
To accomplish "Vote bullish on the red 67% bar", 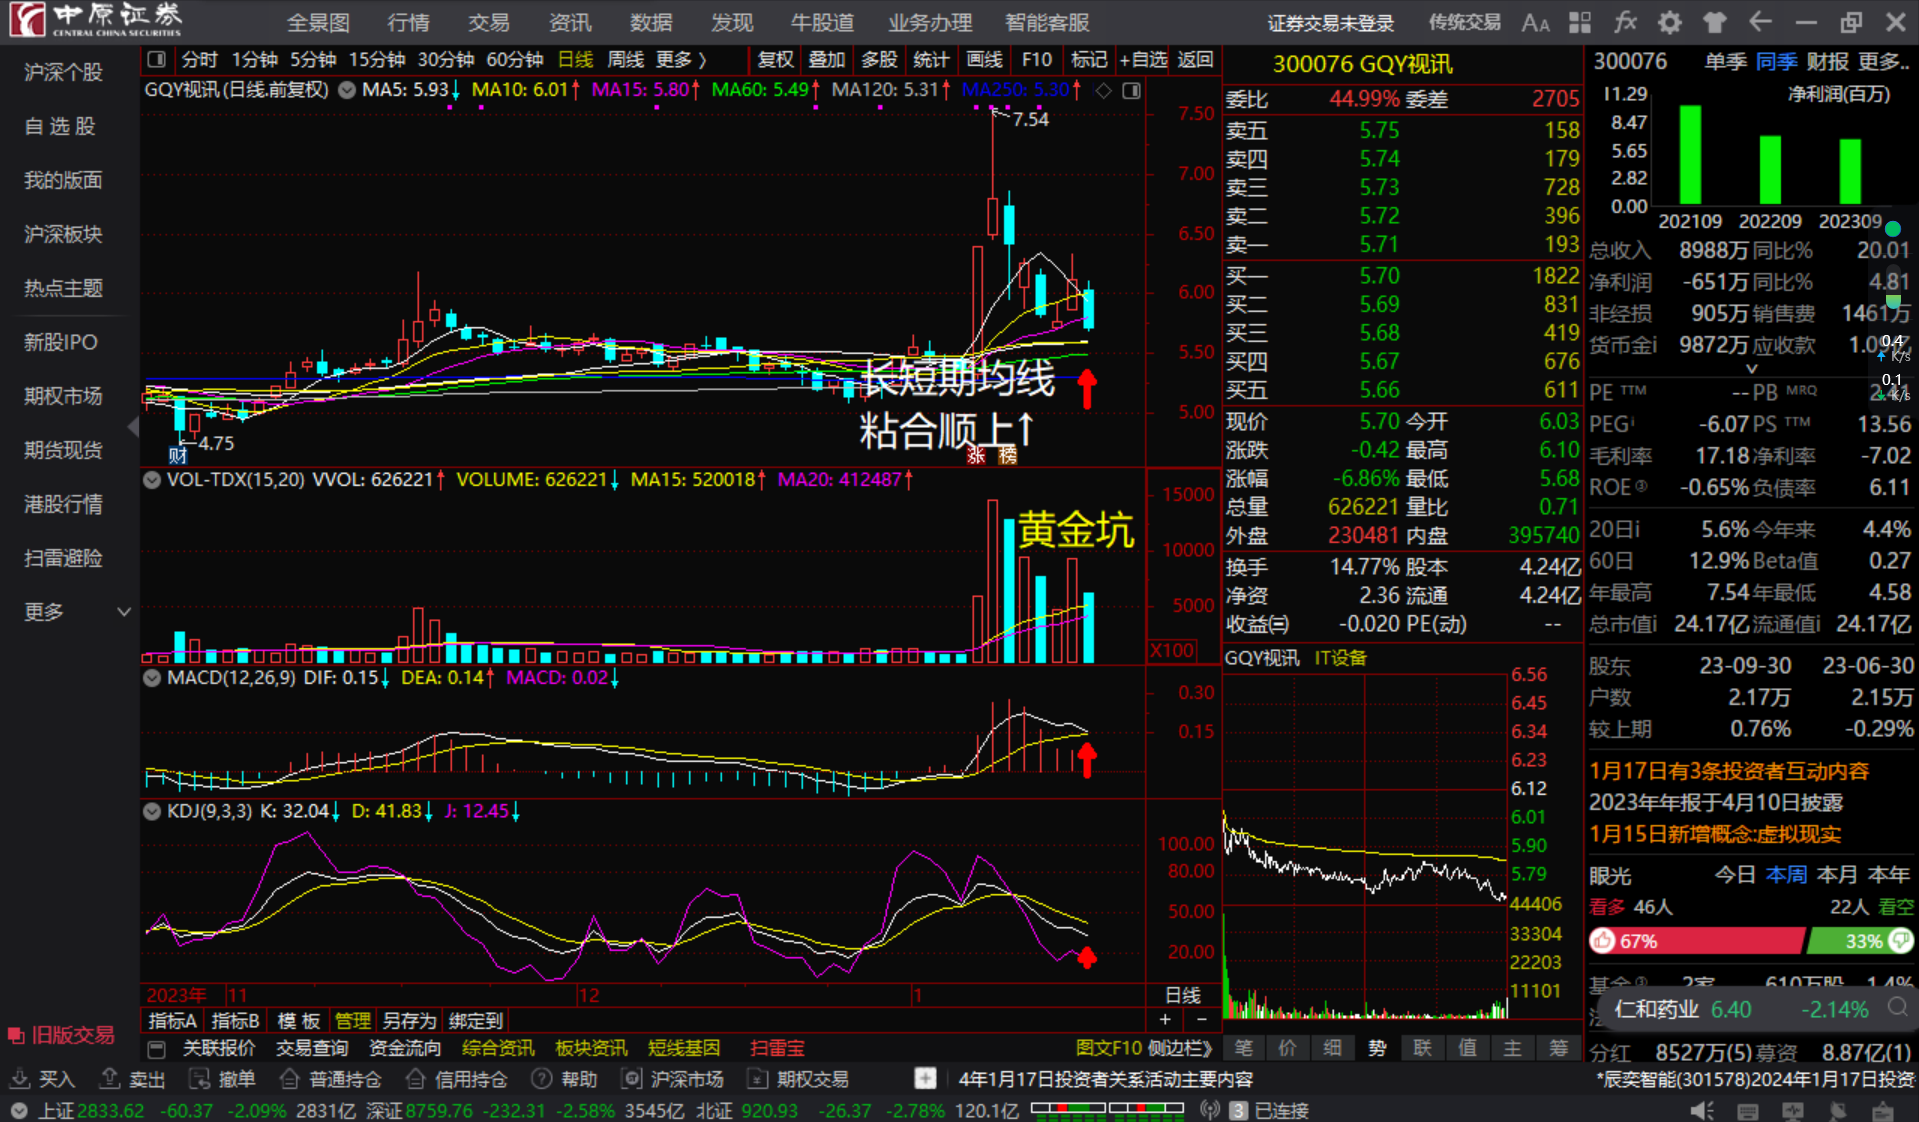I will tap(1696, 941).
